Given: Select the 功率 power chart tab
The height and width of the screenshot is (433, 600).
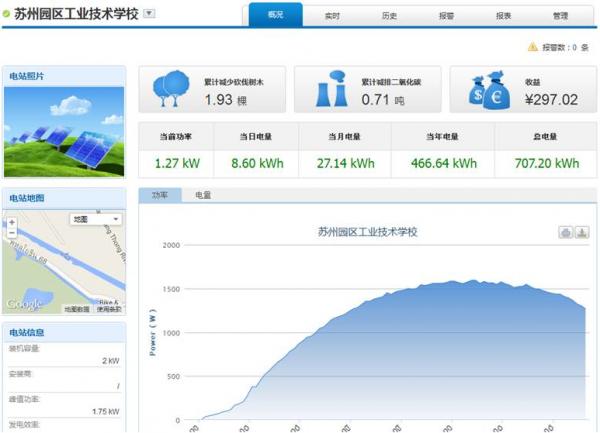Looking at the screenshot, I should (x=160, y=195).
